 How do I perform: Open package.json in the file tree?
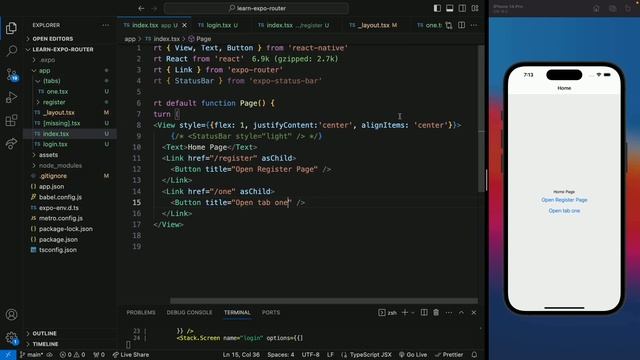point(58,240)
